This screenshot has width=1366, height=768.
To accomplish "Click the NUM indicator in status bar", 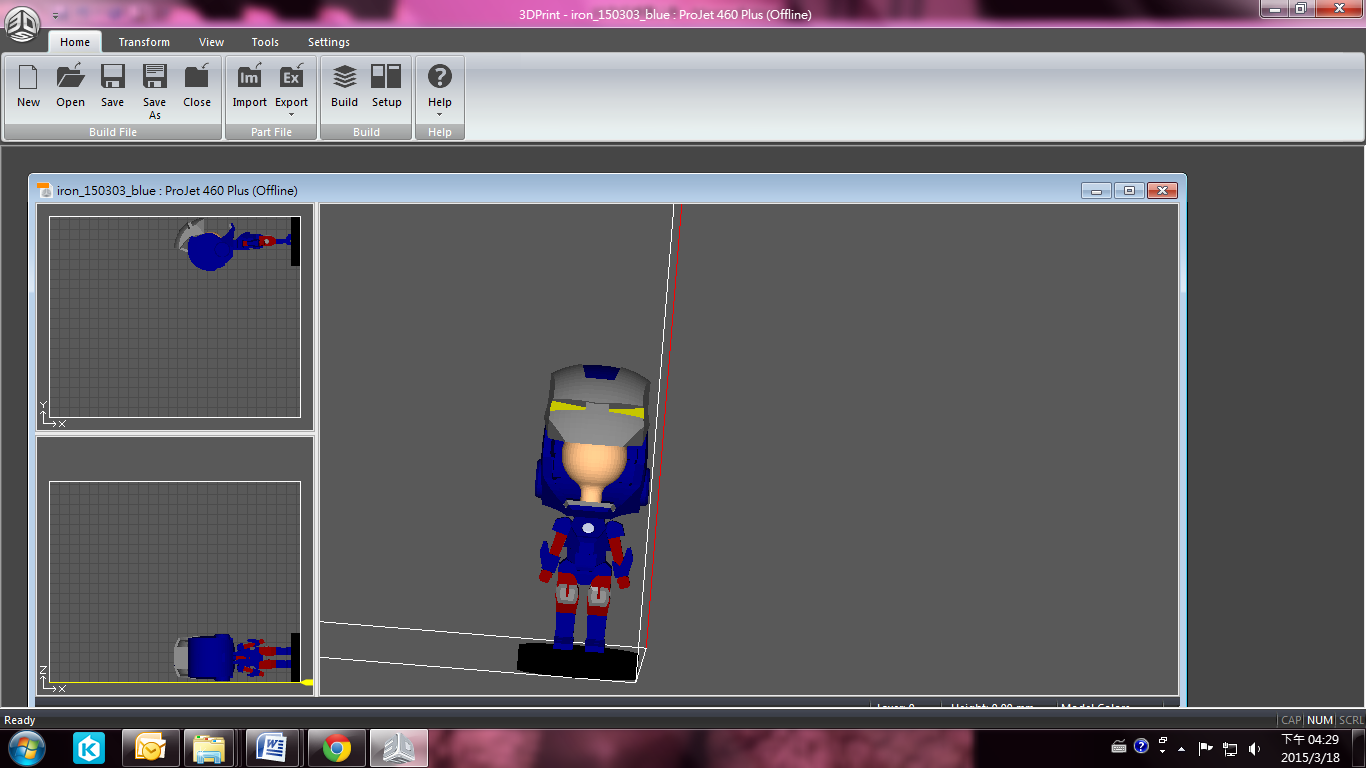I will (1320, 720).
